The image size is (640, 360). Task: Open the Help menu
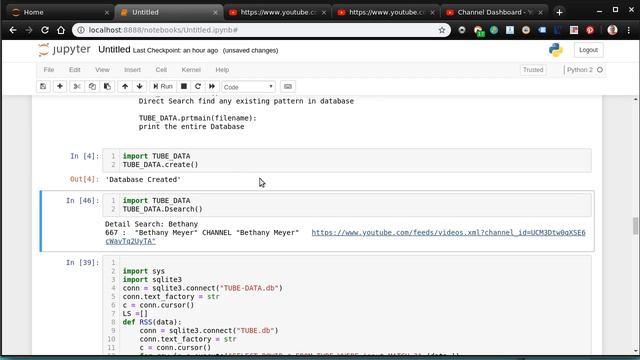[x=222, y=70]
